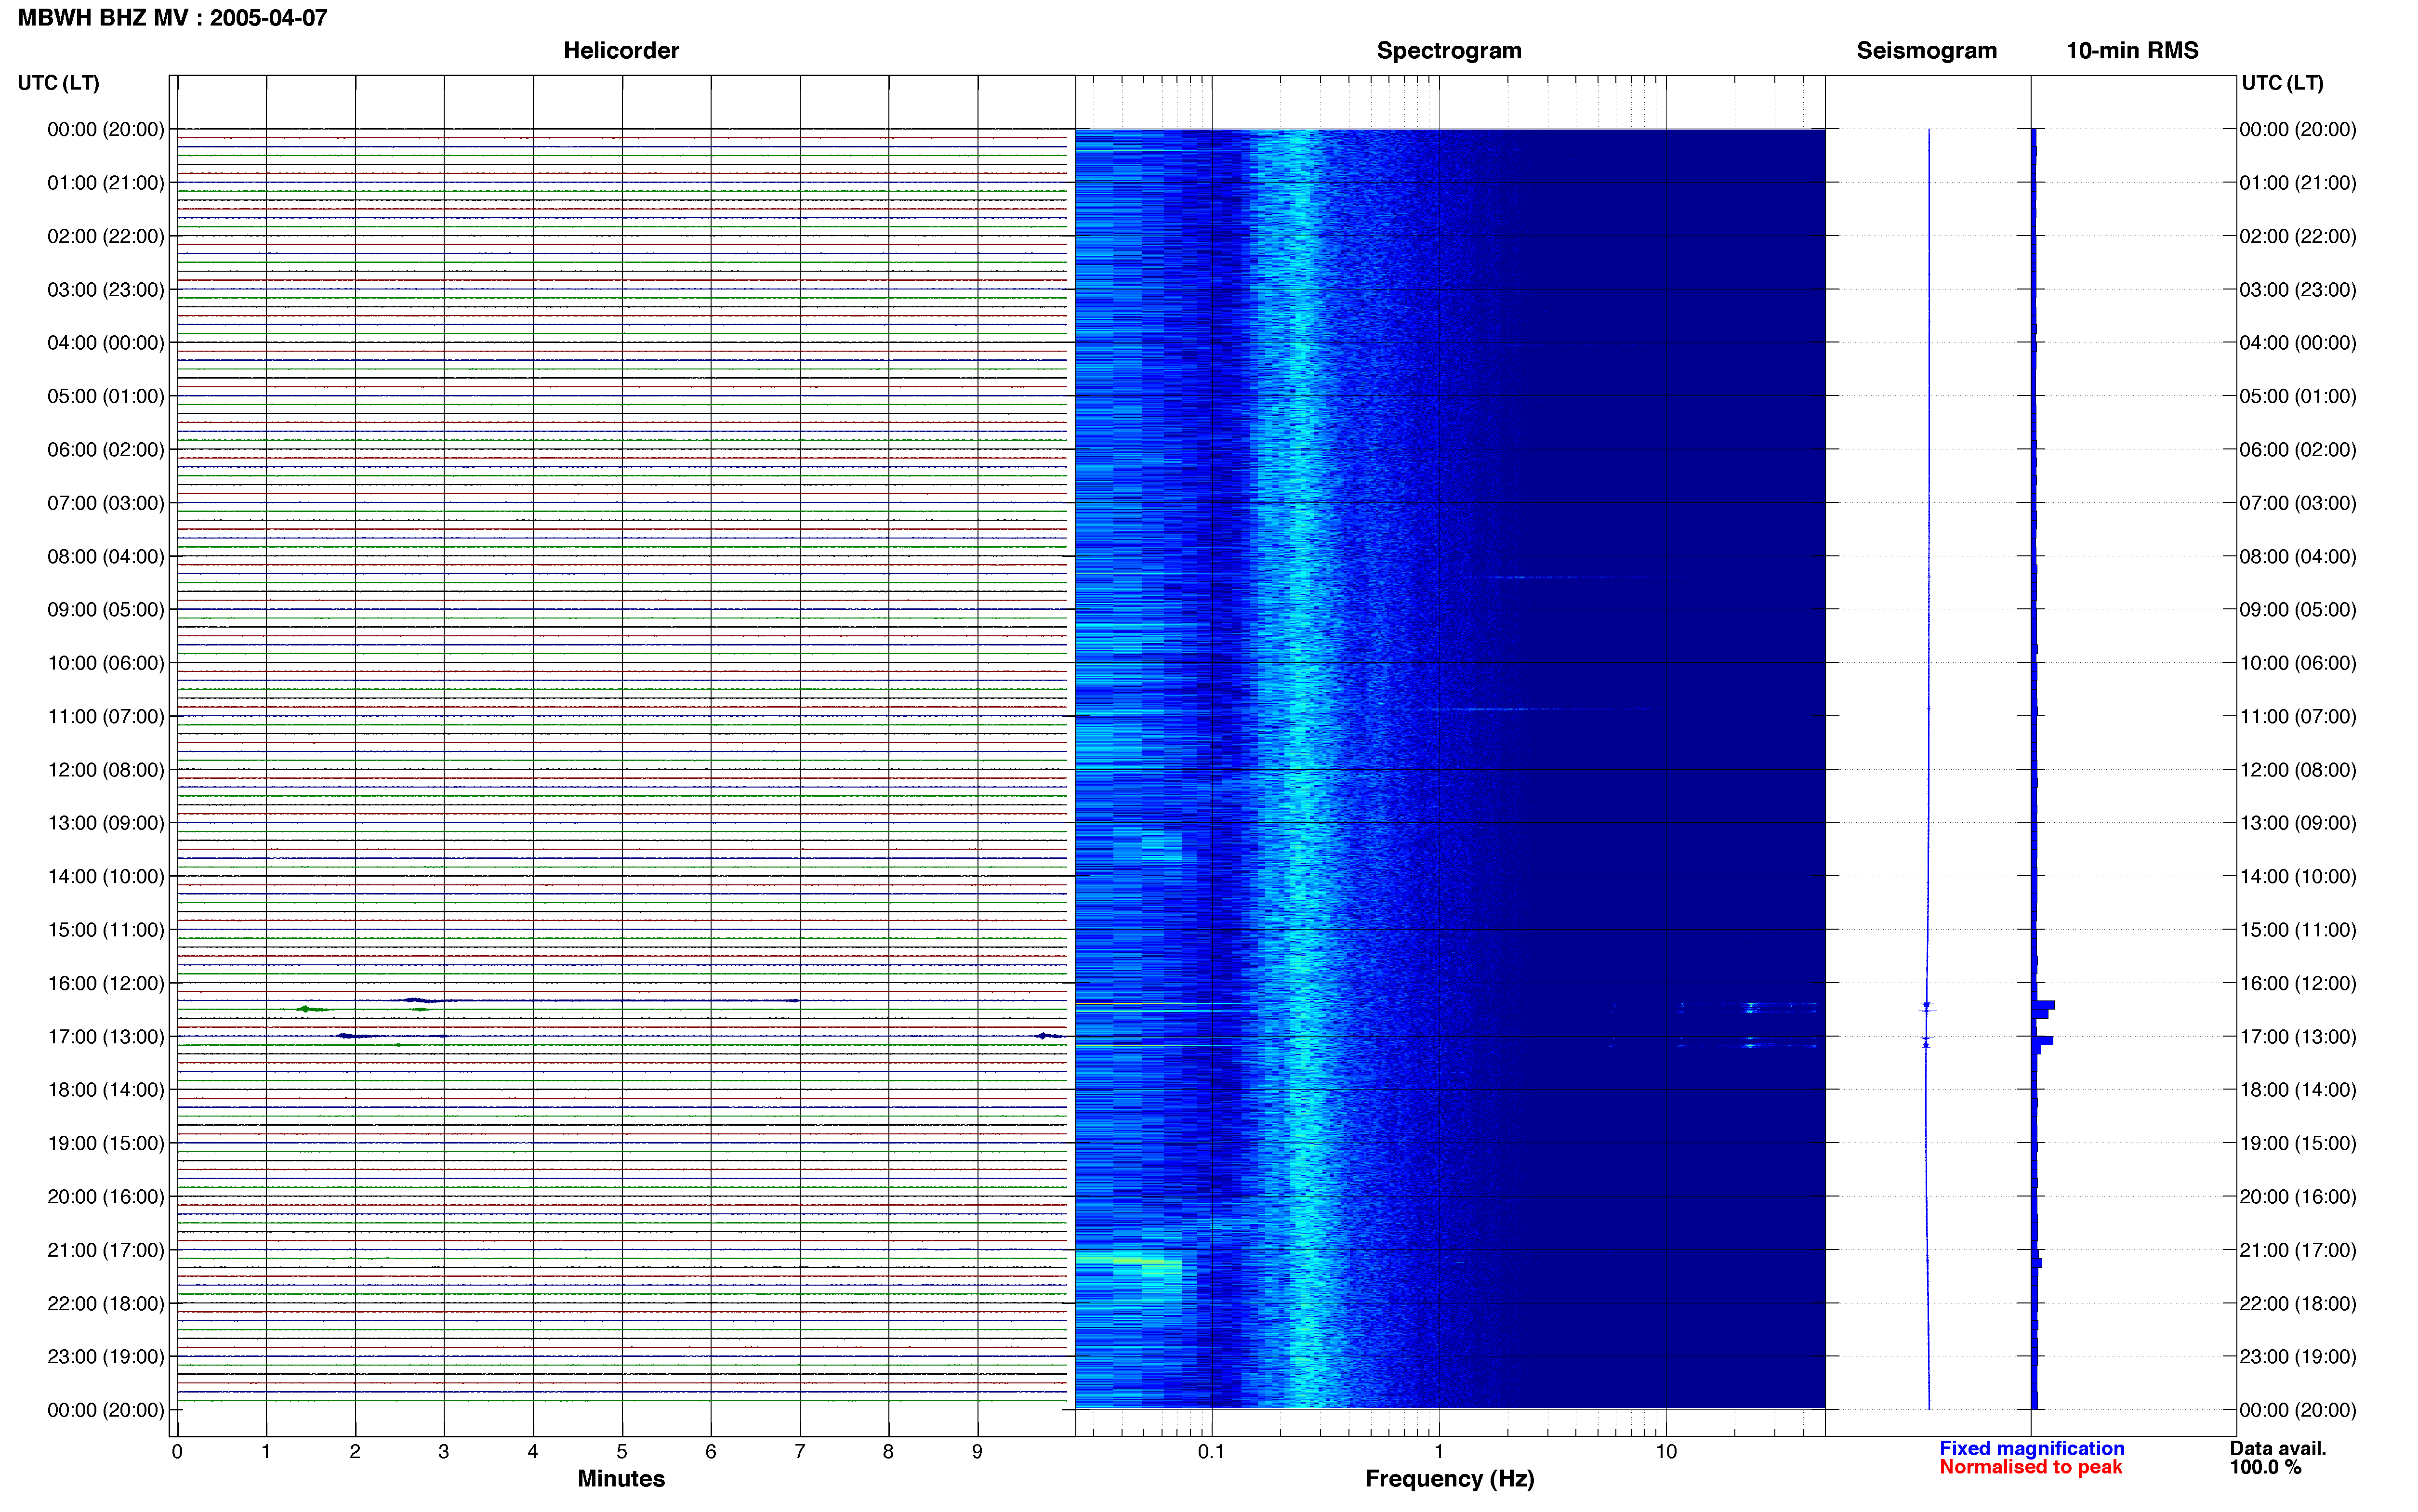Screen dimensions: 2418x1512
Task: Click 23:00 (19:00) on the left time axis
Action: tap(106, 1357)
